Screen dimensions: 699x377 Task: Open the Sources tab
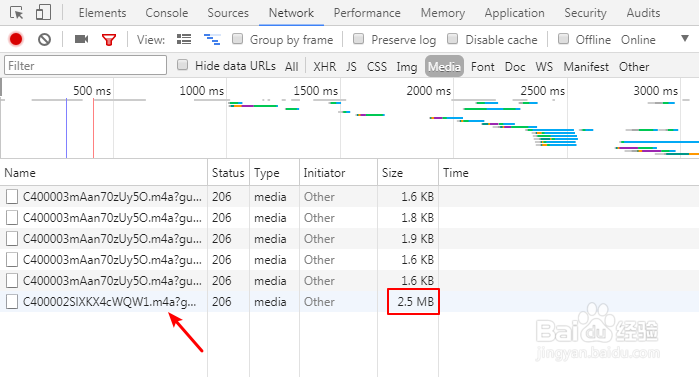tap(228, 13)
